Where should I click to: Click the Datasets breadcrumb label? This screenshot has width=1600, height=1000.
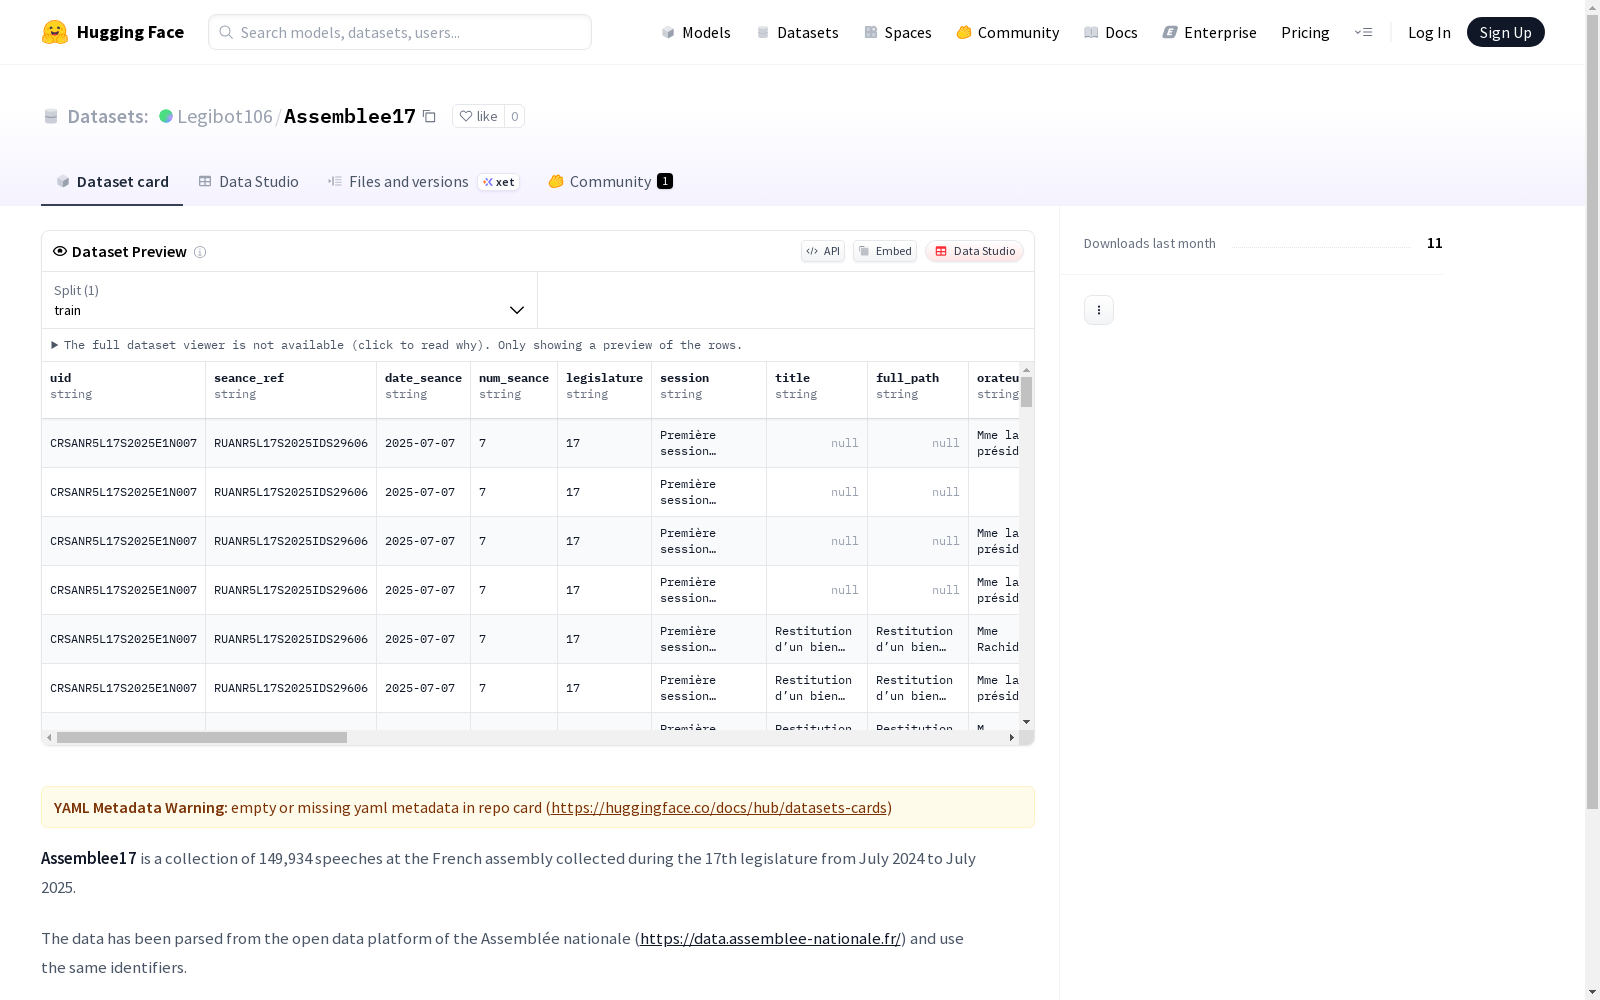pyautogui.click(x=108, y=116)
